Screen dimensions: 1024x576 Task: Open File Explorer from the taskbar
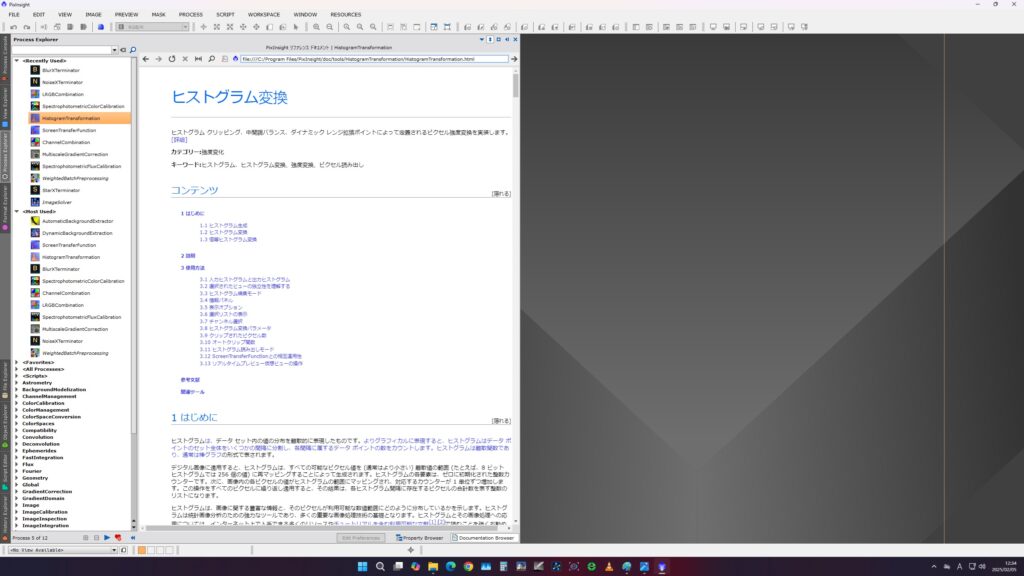coord(433,566)
